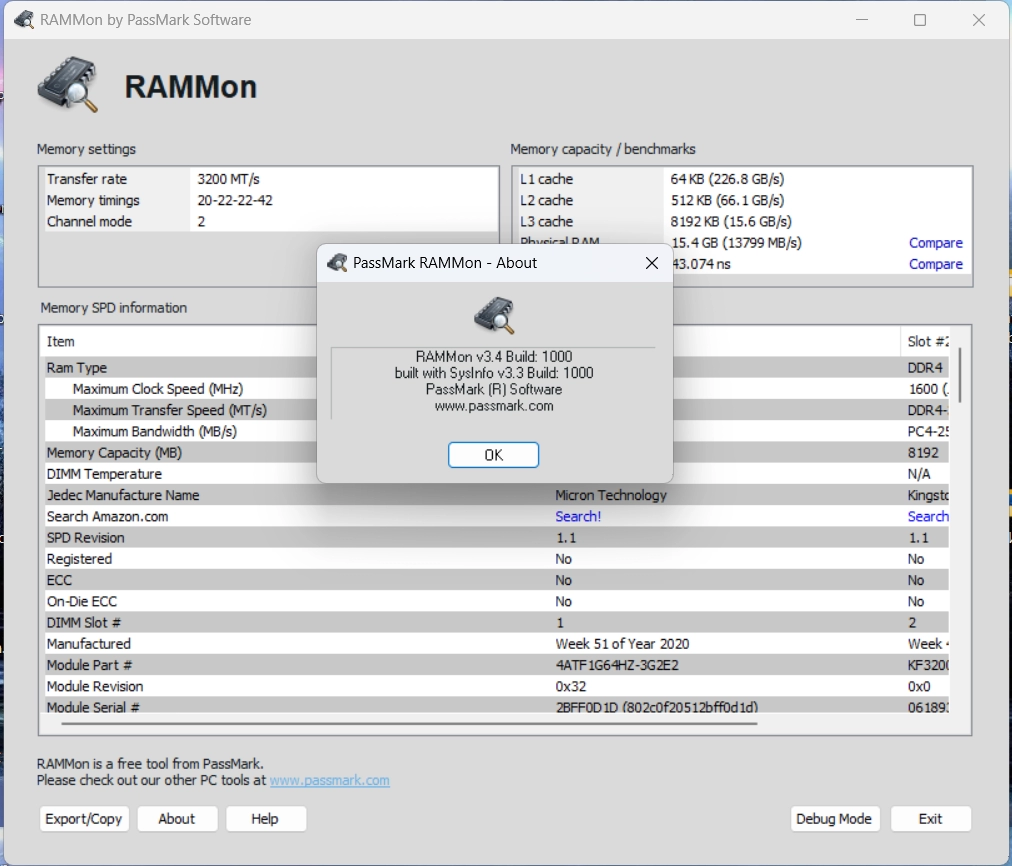Close the PassMark RAMMon About dialog

[x=652, y=263]
